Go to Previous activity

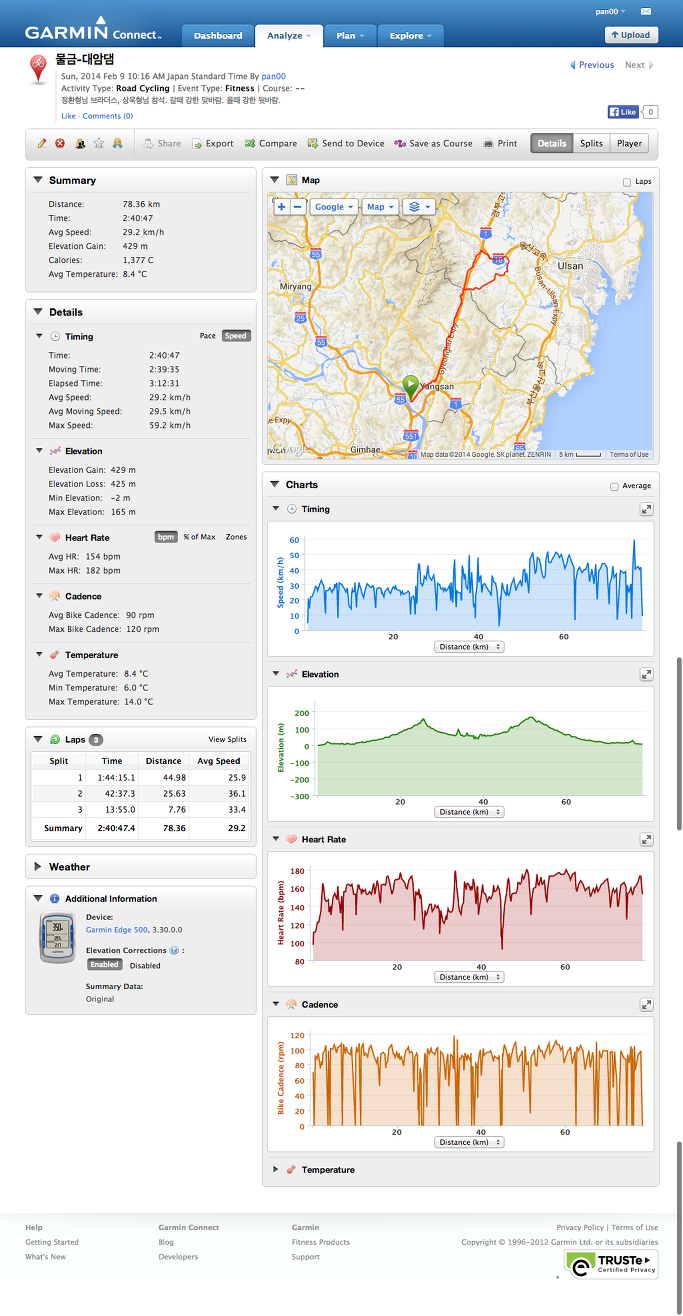(x=592, y=65)
